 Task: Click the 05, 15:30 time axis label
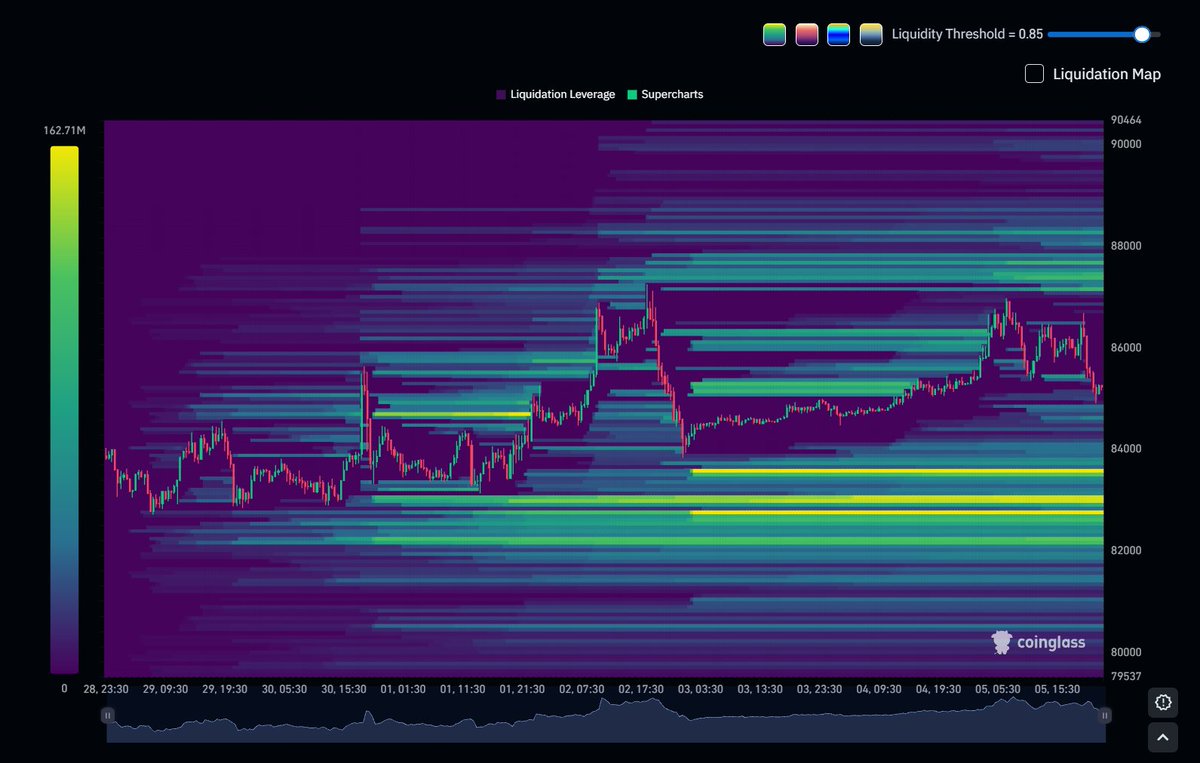tap(1058, 689)
